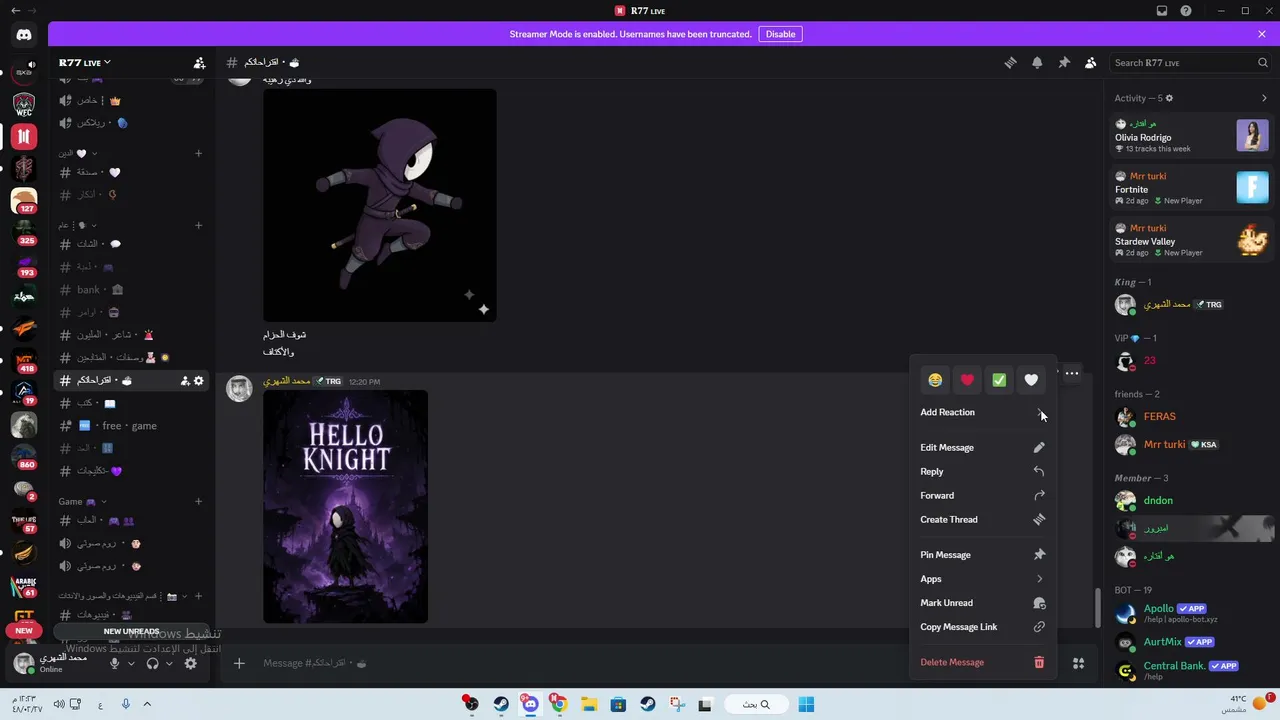Image resolution: width=1280 pixels, height=720 pixels.
Task: Open the Central Bank bot profile
Action: pyautogui.click(x=1191, y=670)
